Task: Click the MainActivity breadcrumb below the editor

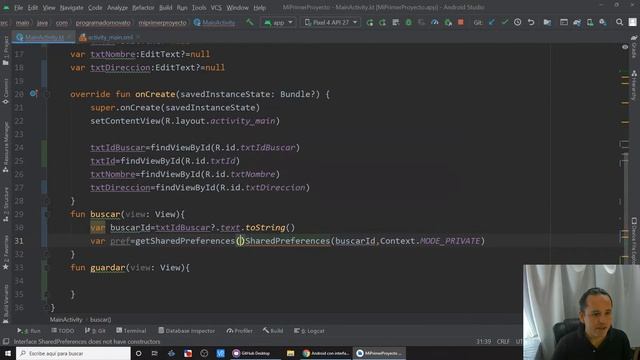Action: (x=66, y=320)
